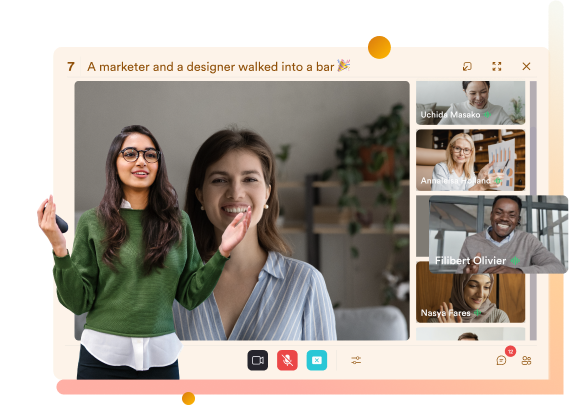Select Filibert Olivier's video tile
The height and width of the screenshot is (405, 569).
498,234
